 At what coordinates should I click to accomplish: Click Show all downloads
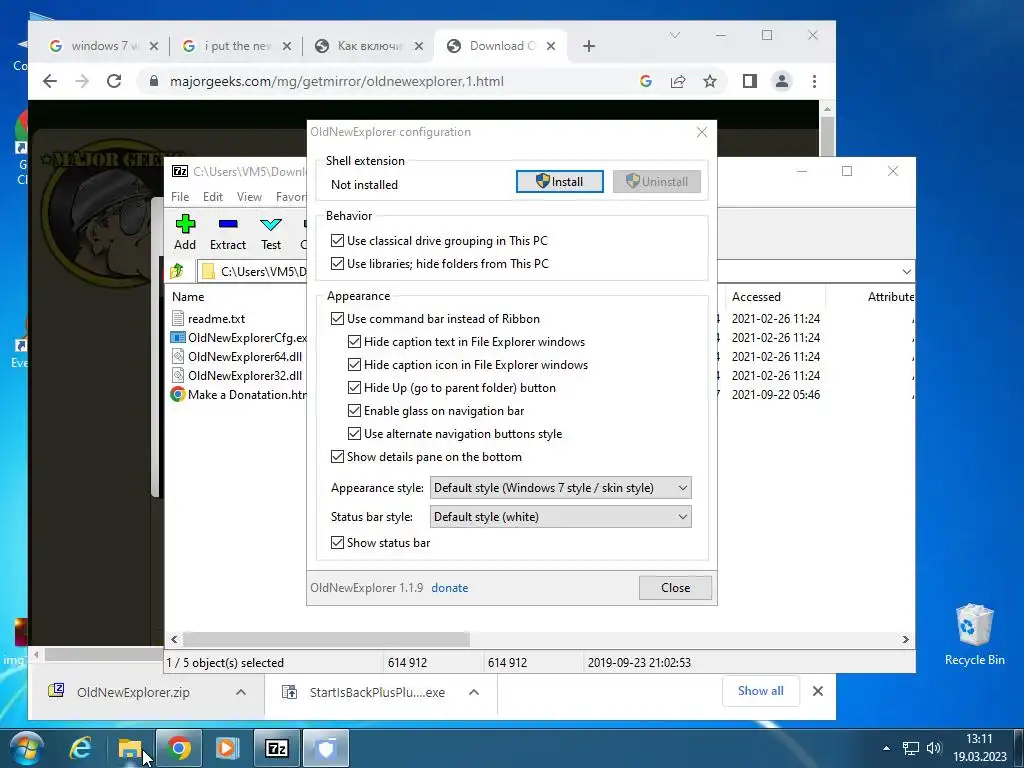(760, 691)
